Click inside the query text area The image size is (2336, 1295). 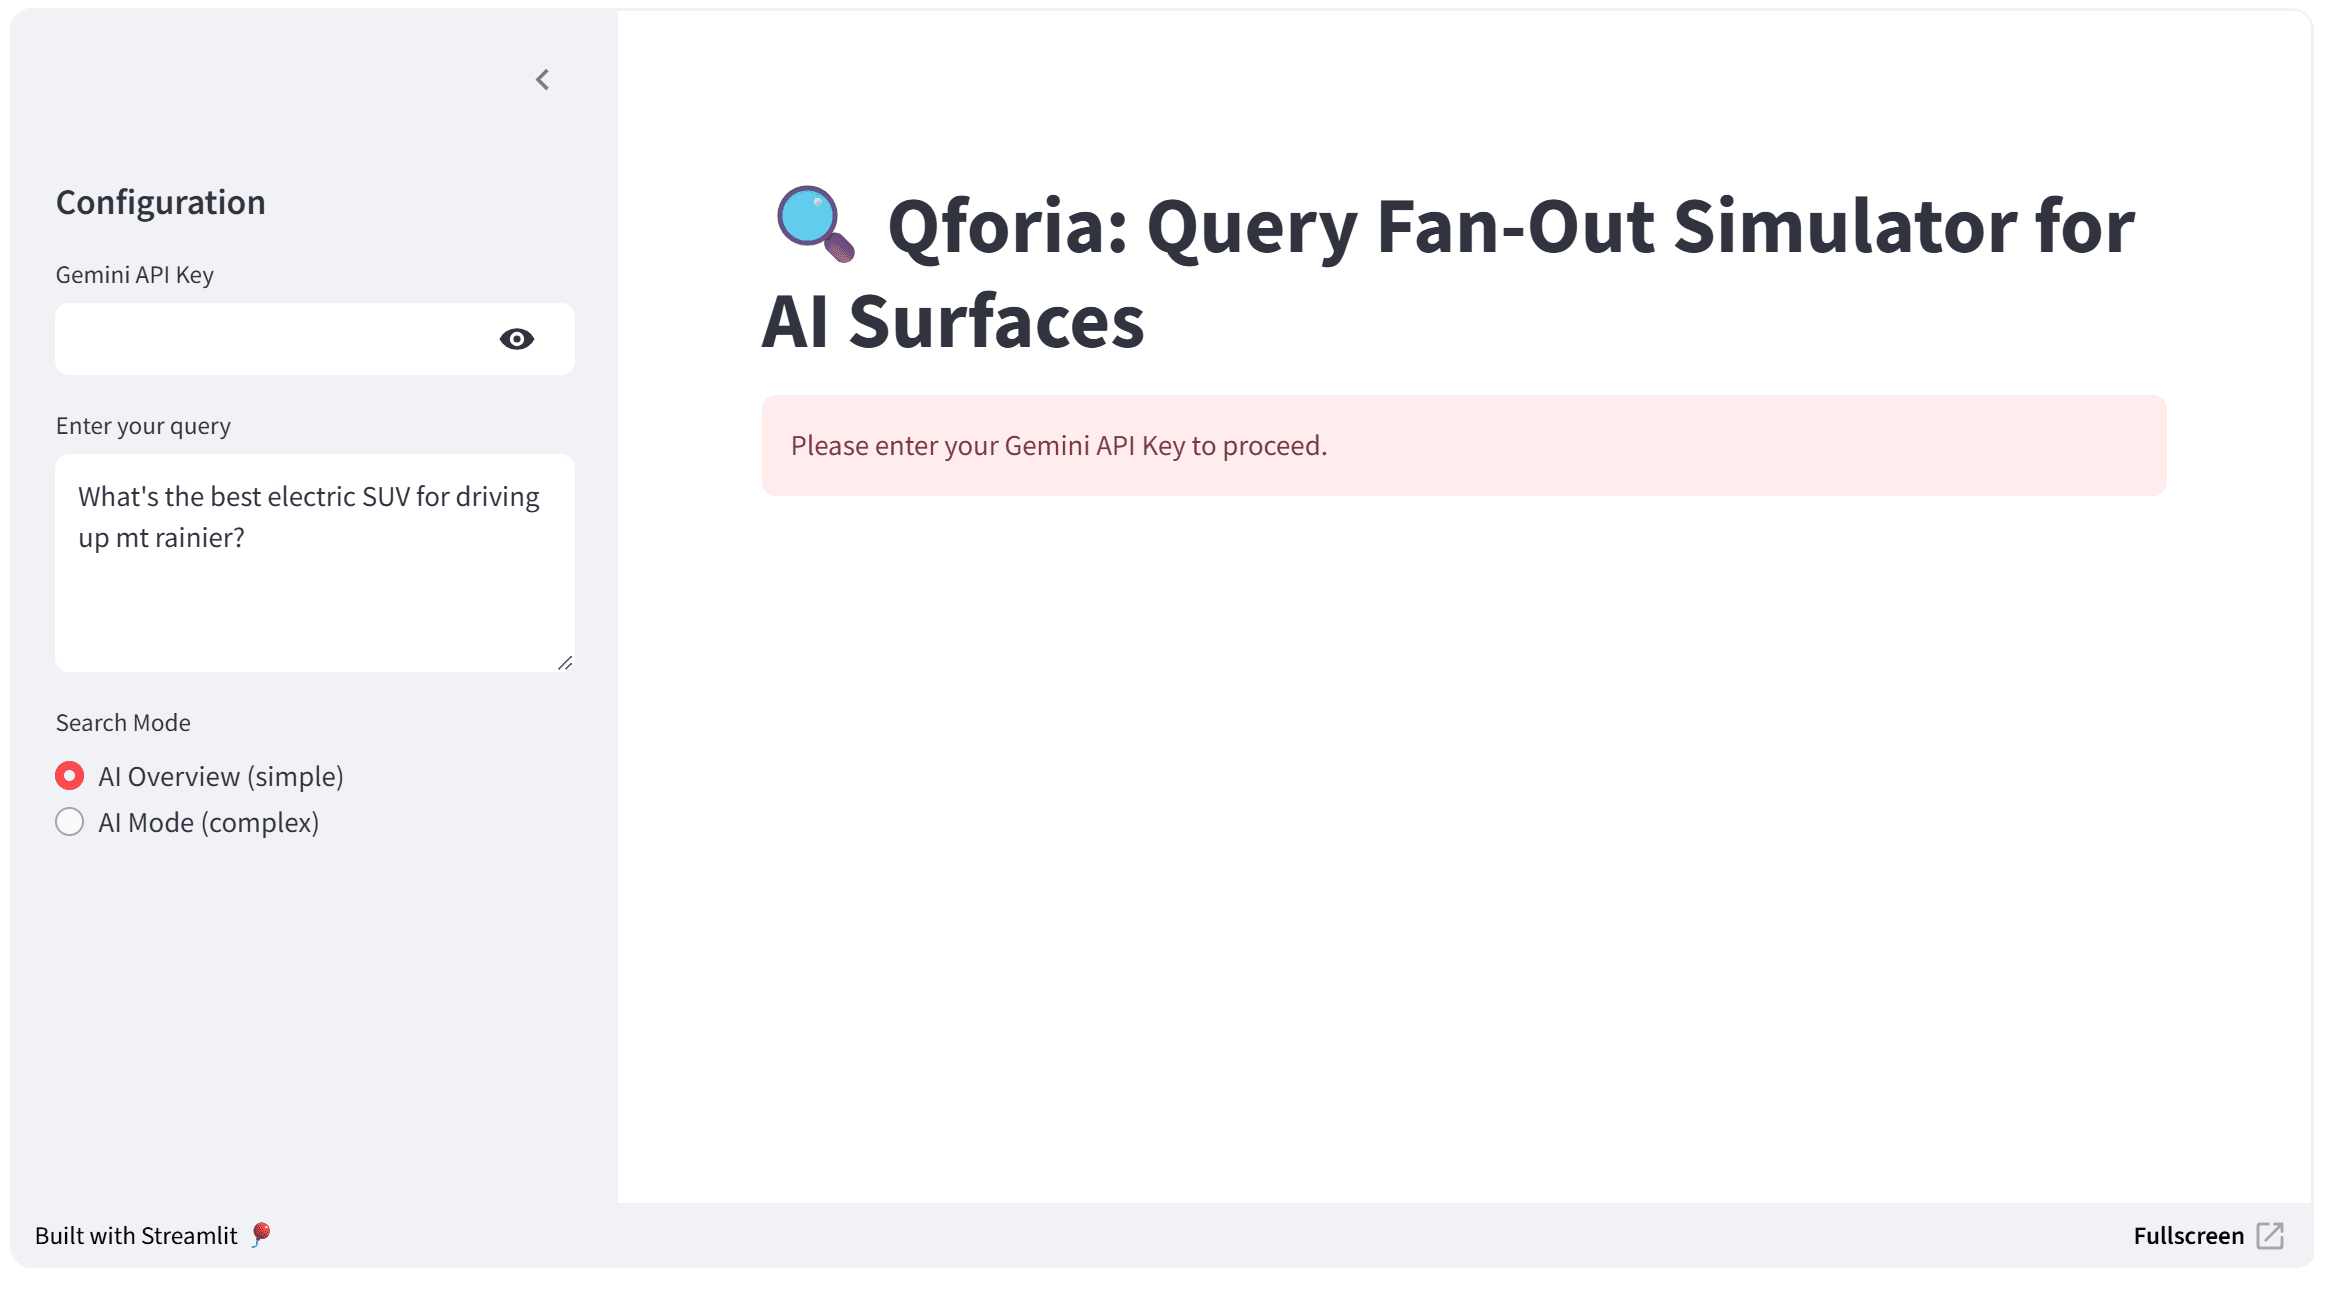[x=315, y=563]
